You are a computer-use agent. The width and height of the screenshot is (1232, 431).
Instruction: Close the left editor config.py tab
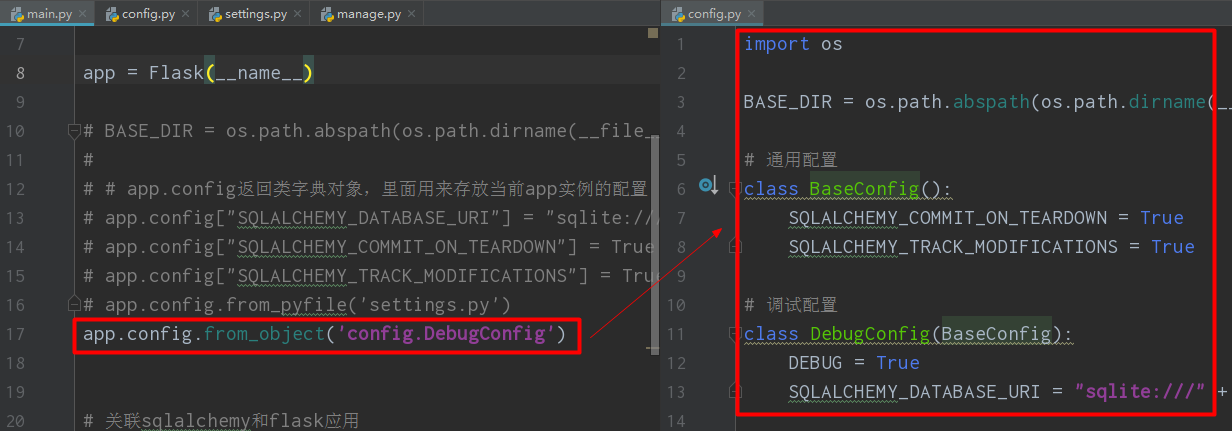click(184, 15)
